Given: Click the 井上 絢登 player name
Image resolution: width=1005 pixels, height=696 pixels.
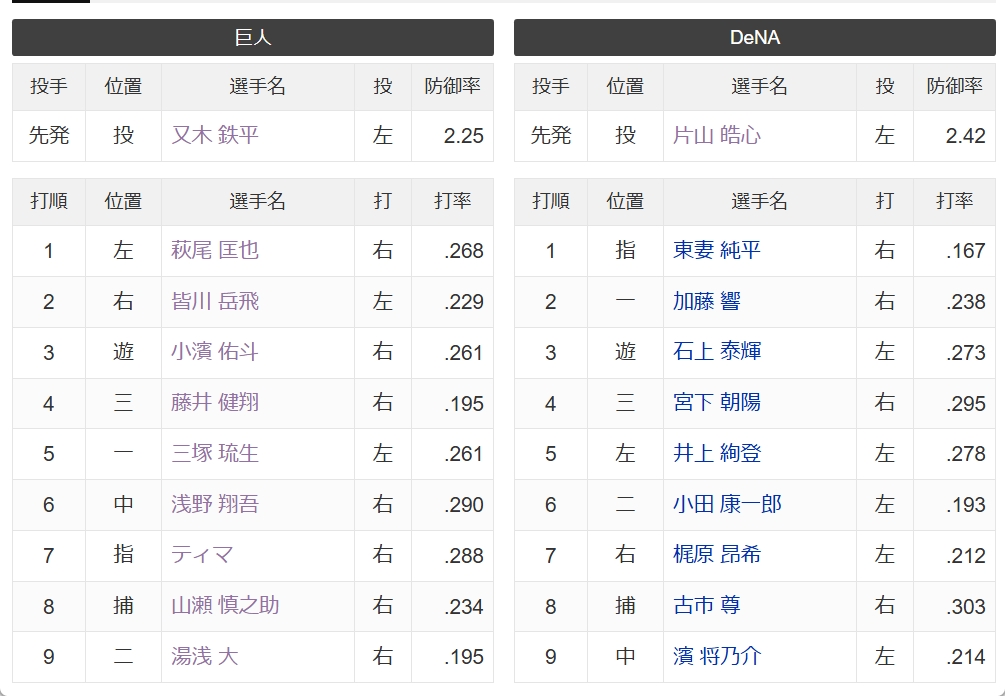Looking at the screenshot, I should click(x=717, y=454).
